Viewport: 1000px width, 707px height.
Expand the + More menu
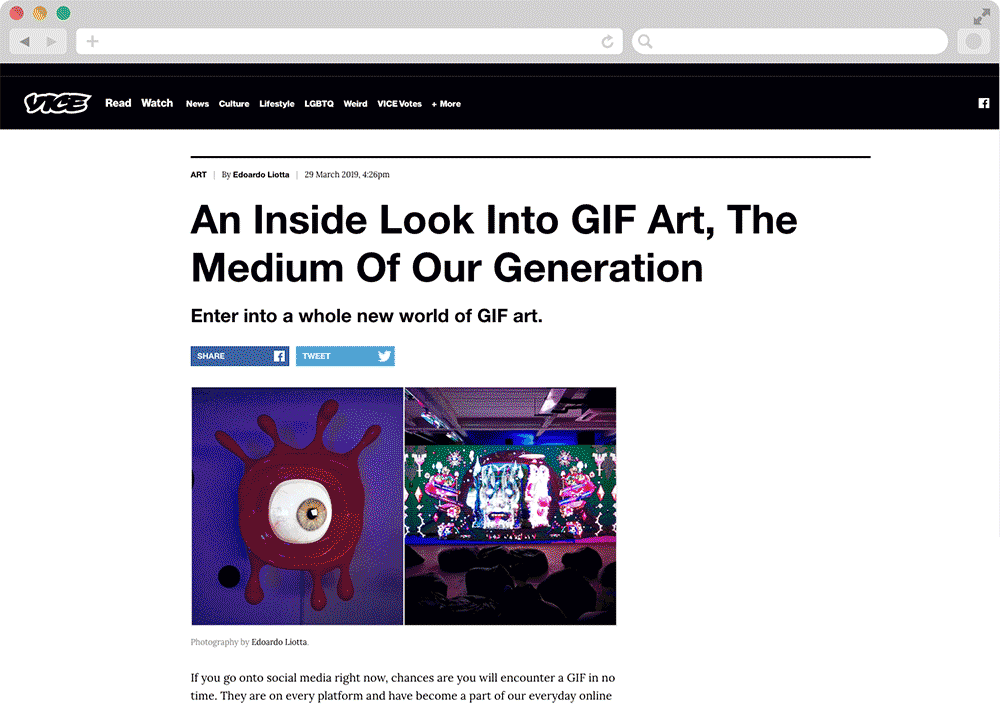click(x=446, y=104)
